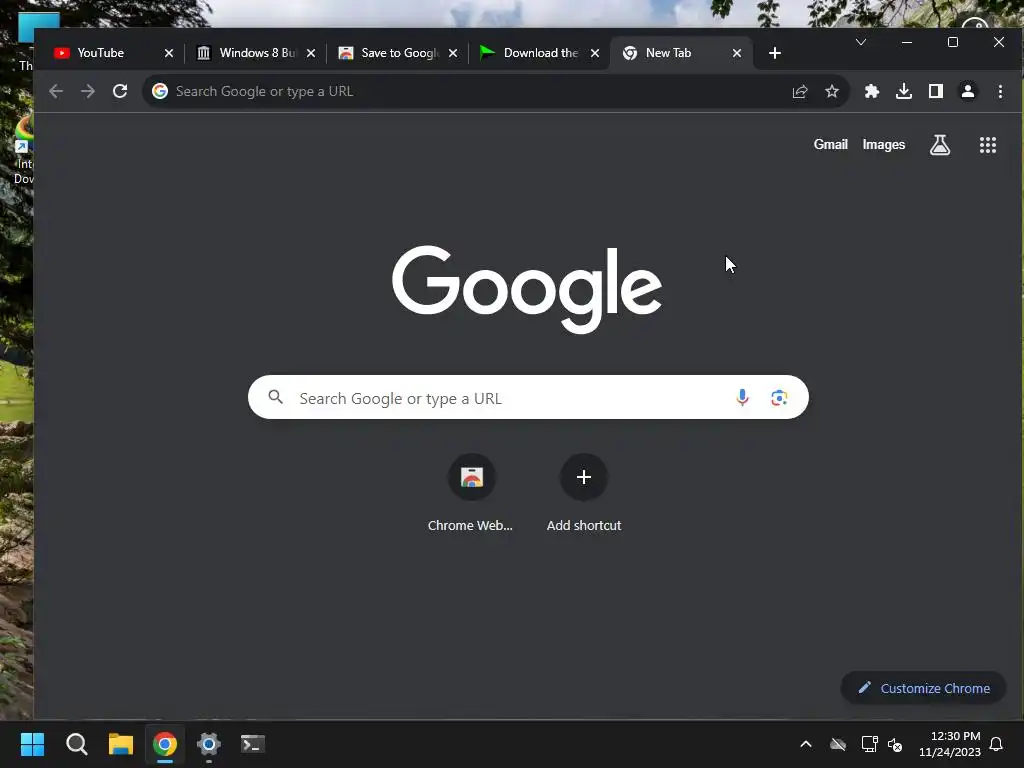Open the Chrome three-dot menu
Image resolution: width=1024 pixels, height=768 pixels.
coord(1000,91)
